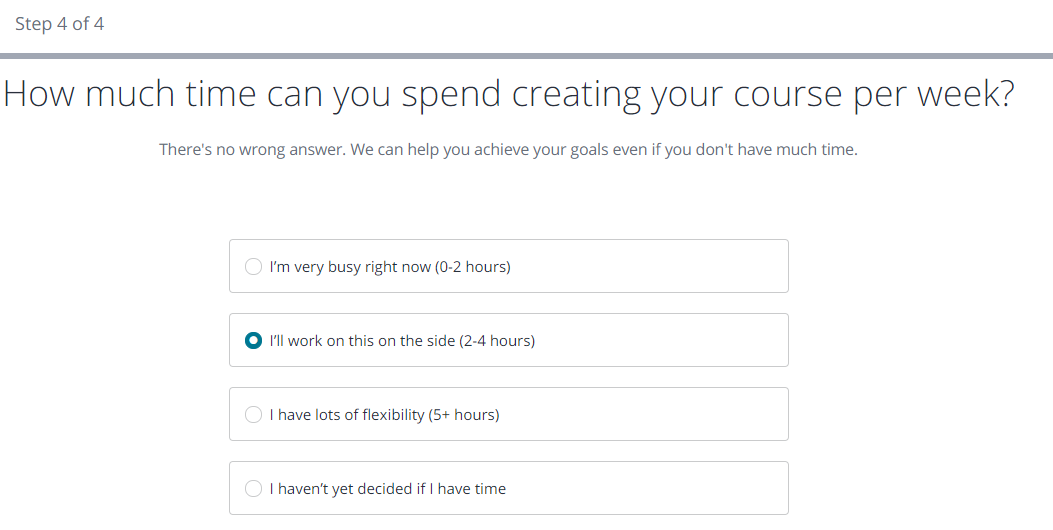This screenshot has height=530, width=1053.
Task: Select the "I'm very busy right now" radio button
Action: click(254, 267)
